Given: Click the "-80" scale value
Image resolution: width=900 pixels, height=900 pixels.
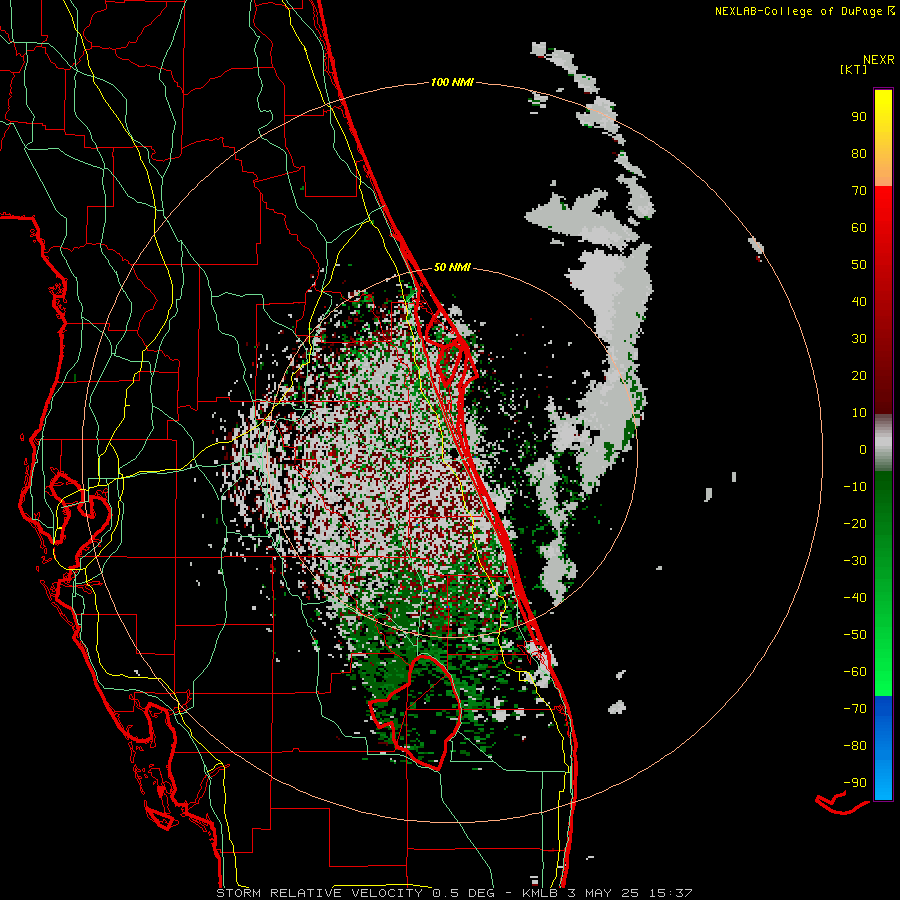Looking at the screenshot, I should (855, 746).
